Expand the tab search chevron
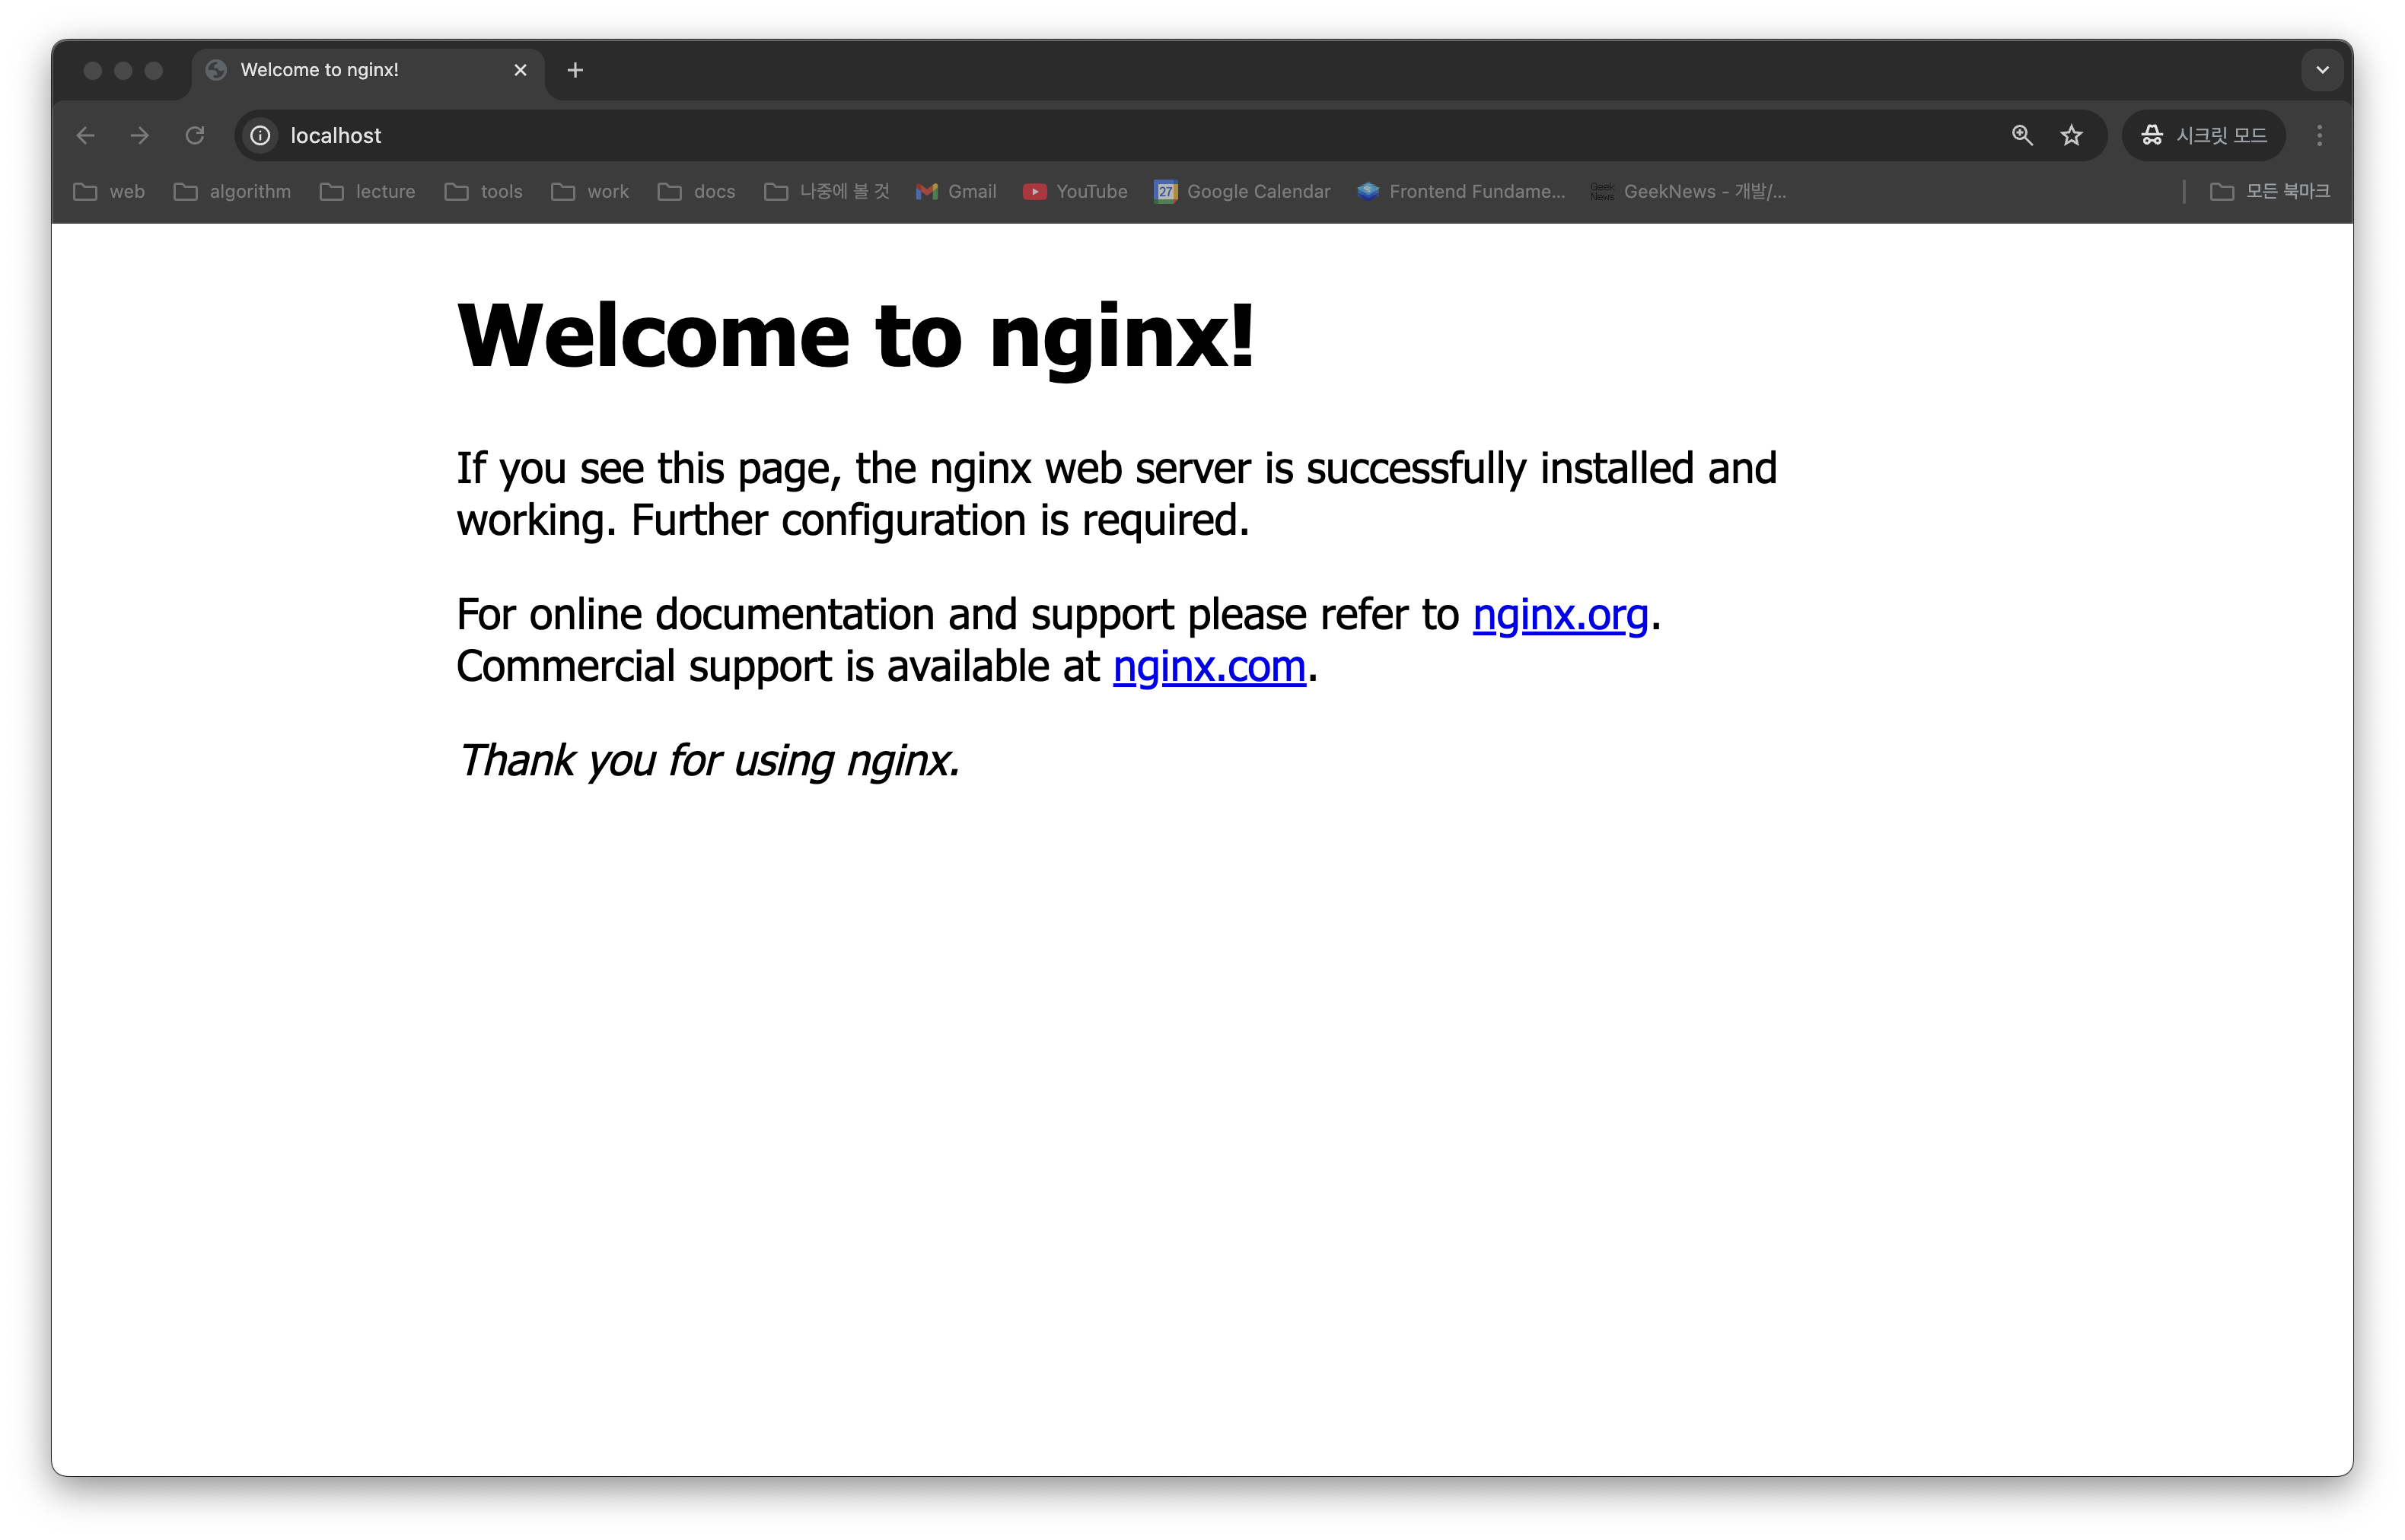The image size is (2405, 1540). click(x=2322, y=70)
